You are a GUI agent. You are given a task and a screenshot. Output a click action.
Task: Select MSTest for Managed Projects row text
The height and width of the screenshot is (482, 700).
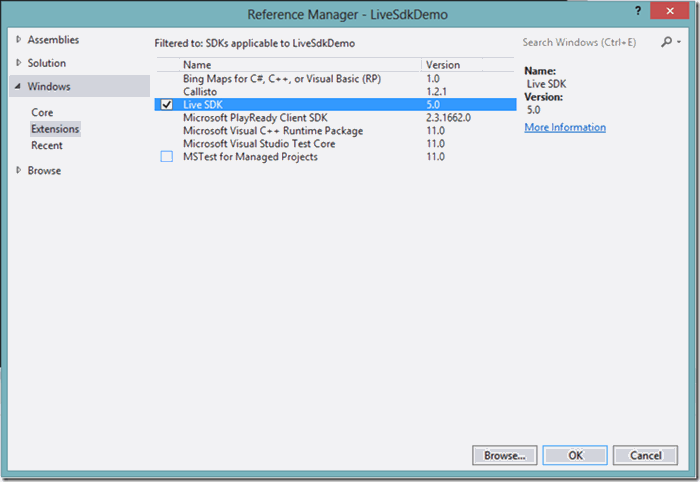point(250,157)
